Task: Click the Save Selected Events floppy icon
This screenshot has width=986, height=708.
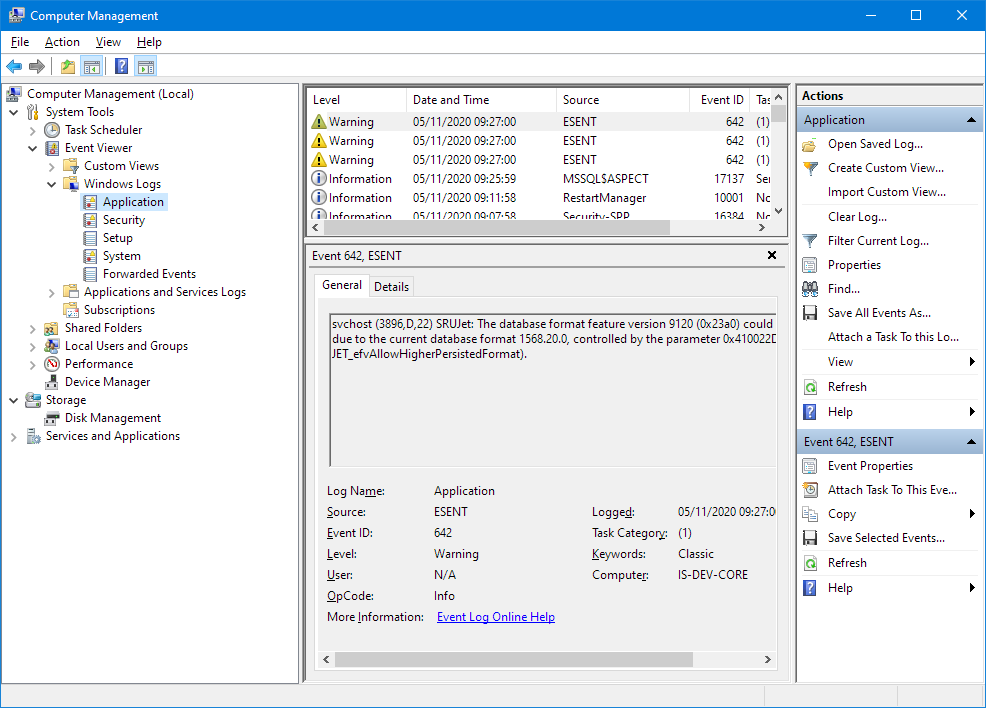Action: 810,538
